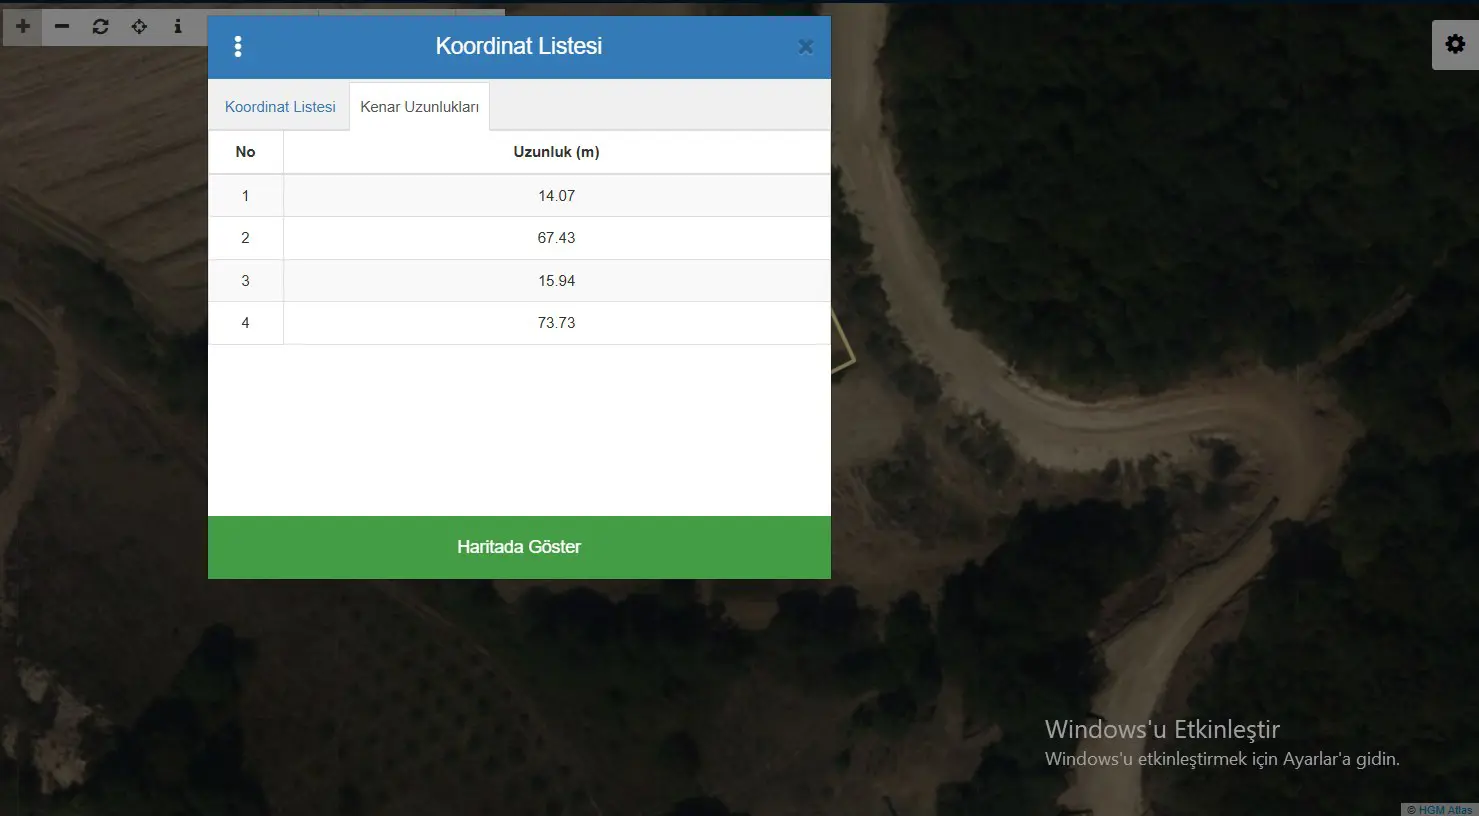Screen dimensions: 1479x816
Task: Click row number 2 in the table
Action: [245, 238]
